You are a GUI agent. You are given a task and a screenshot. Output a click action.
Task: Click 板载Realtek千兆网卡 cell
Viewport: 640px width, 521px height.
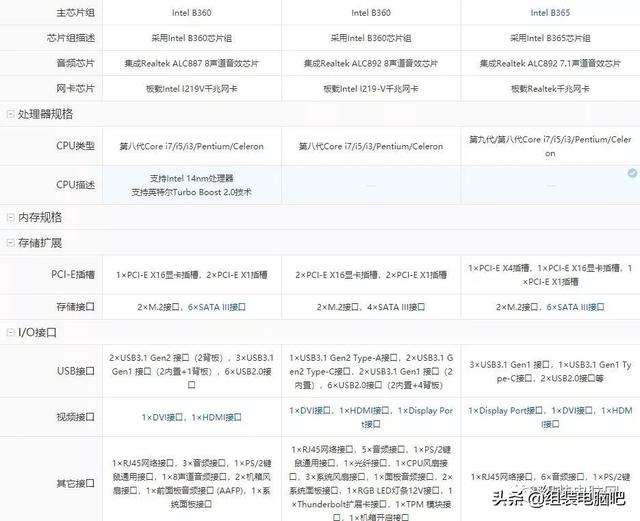(550, 89)
